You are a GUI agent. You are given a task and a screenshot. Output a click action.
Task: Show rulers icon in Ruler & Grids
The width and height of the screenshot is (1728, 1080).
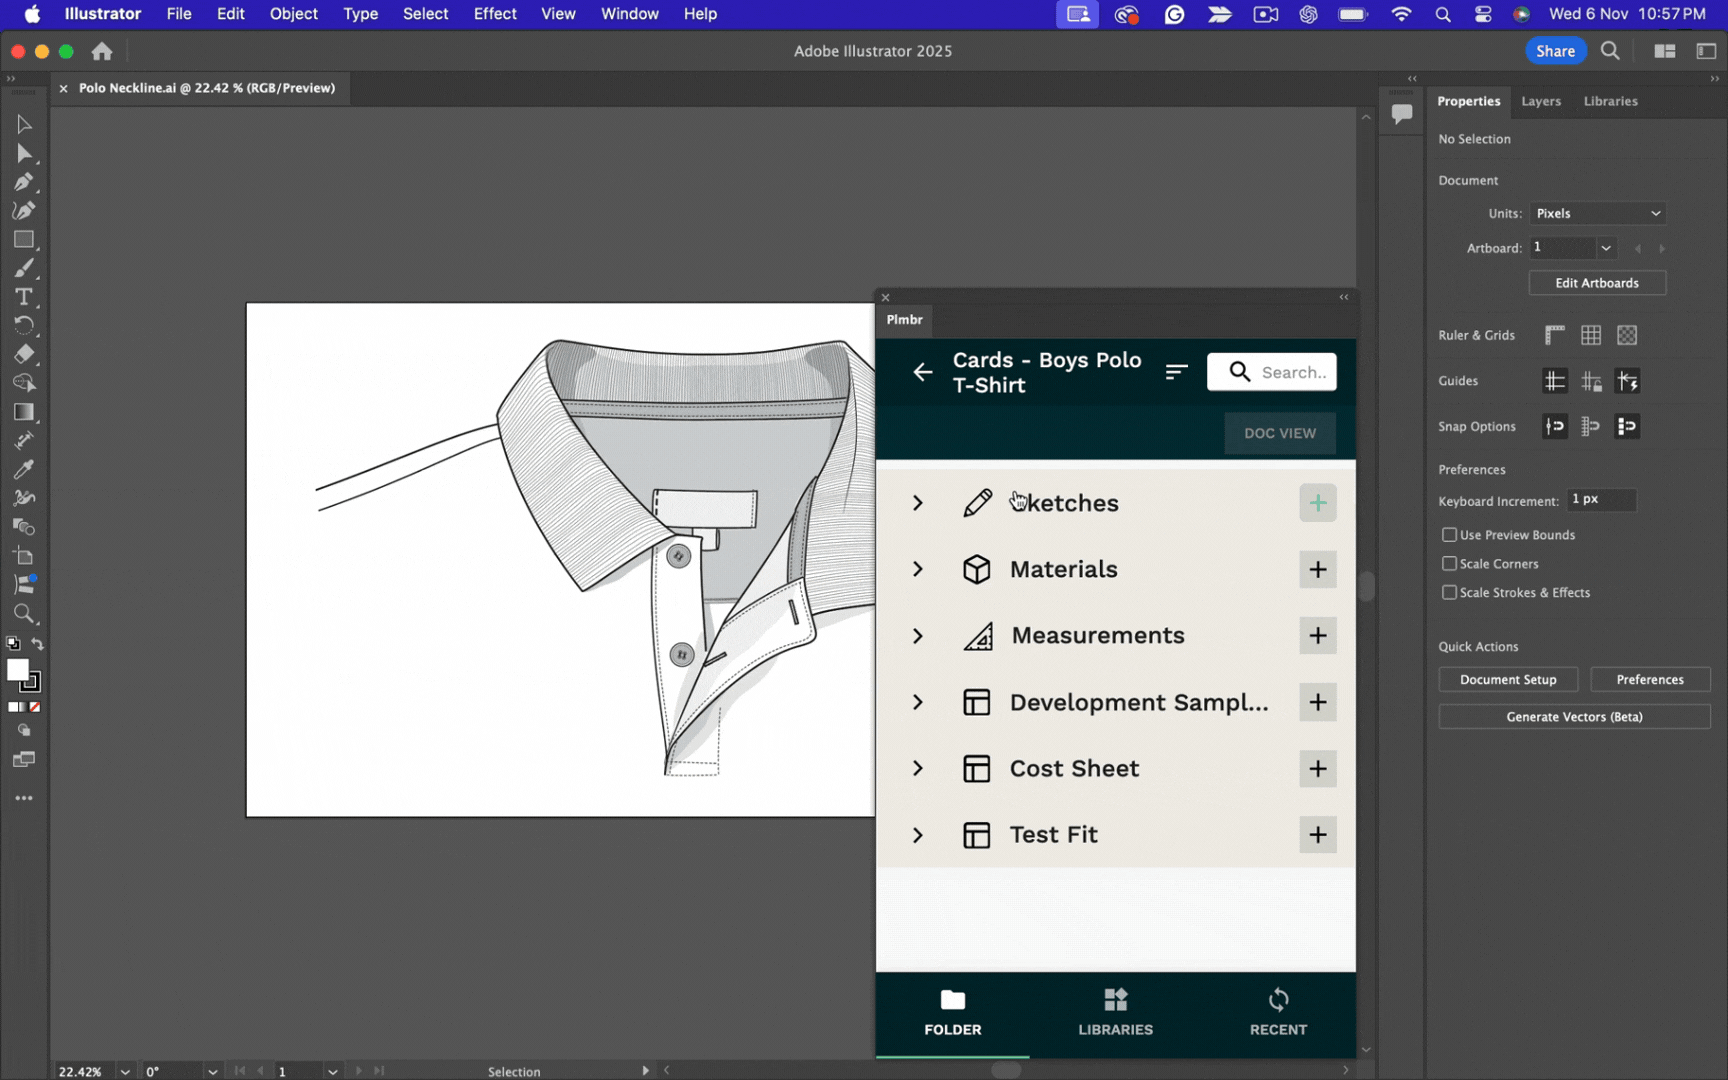pyautogui.click(x=1554, y=335)
